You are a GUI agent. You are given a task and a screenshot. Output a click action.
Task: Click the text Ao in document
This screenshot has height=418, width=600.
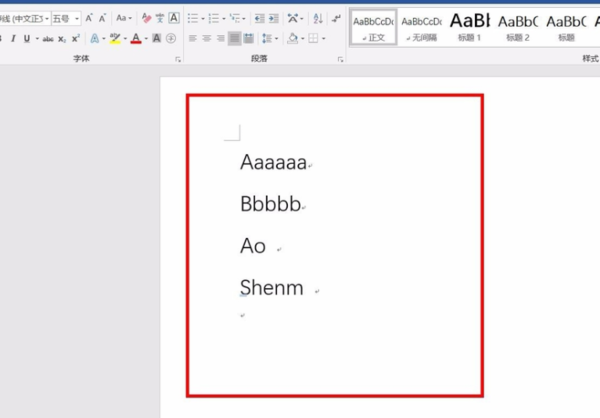point(253,246)
